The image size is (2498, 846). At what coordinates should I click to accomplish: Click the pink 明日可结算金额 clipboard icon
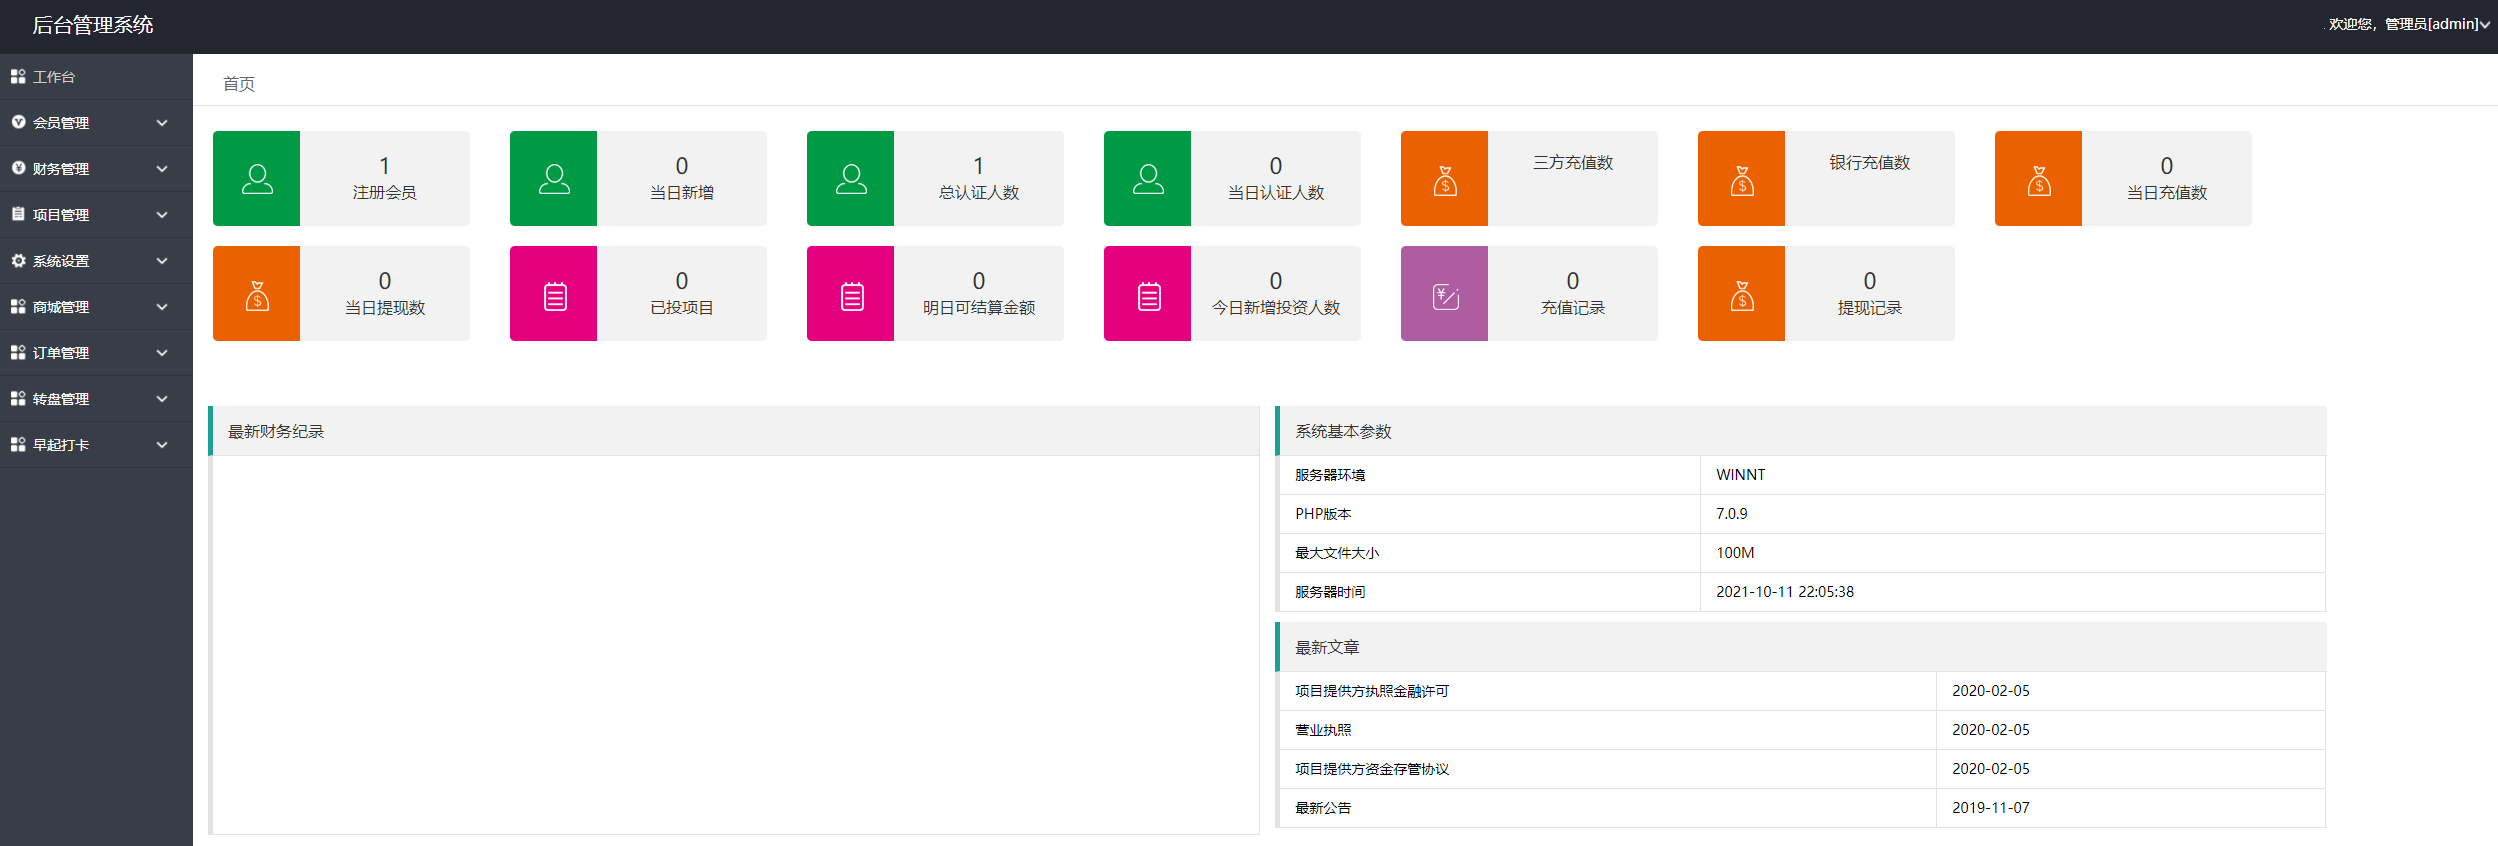[850, 294]
